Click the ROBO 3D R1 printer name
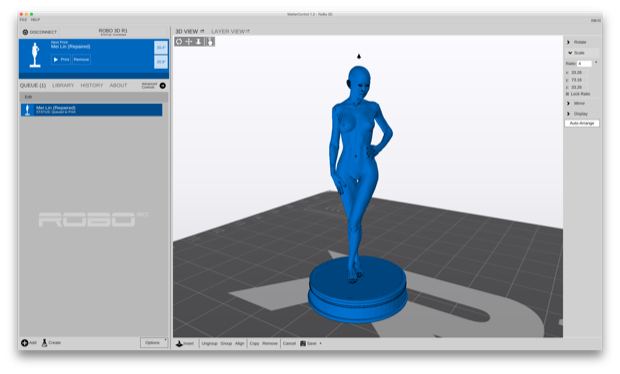The width and height of the screenshot is (620, 374). pyautogui.click(x=113, y=30)
